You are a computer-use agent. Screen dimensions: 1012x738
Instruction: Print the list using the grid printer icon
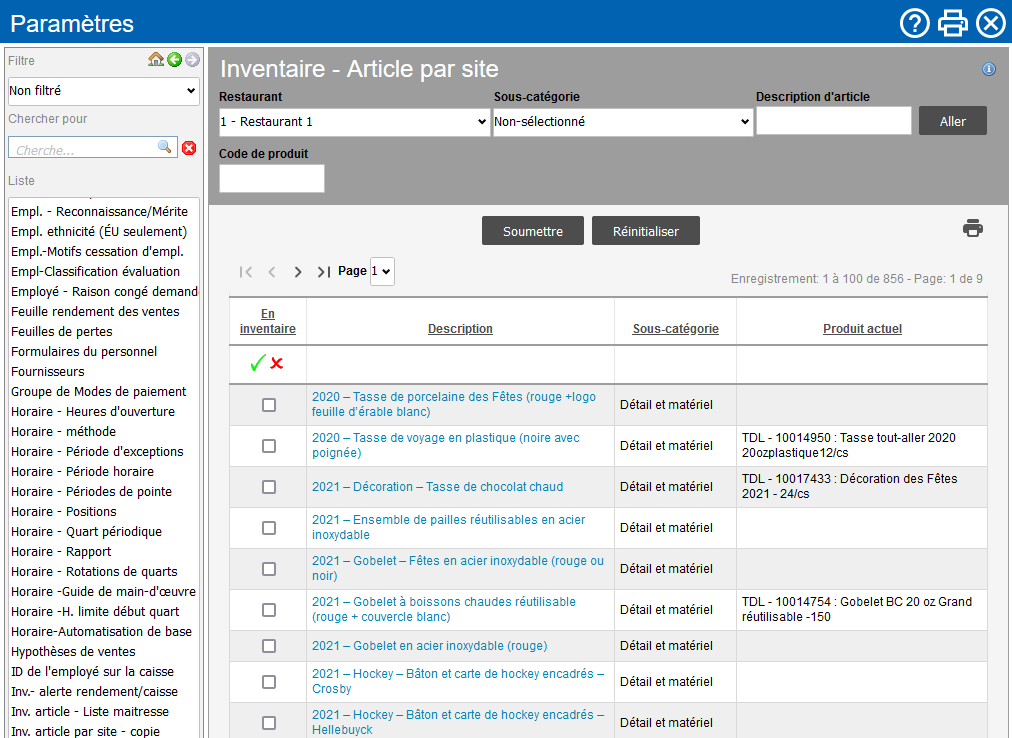coord(973,229)
